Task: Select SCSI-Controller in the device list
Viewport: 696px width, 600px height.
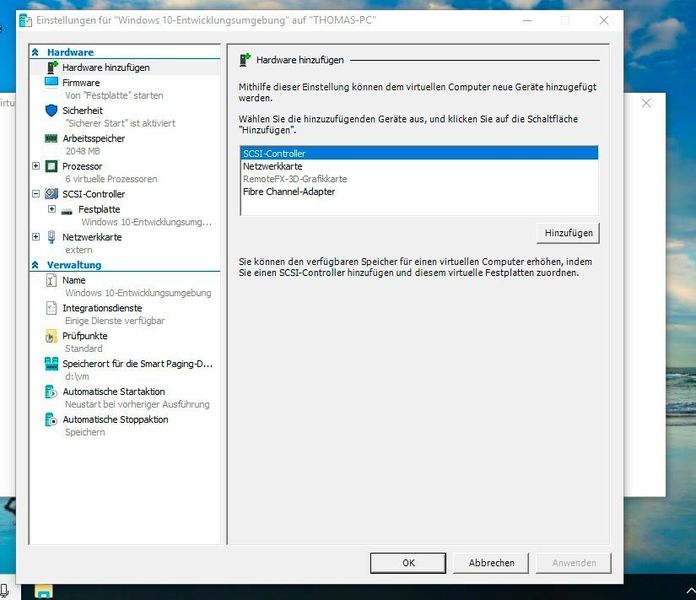Action: [x=419, y=154]
